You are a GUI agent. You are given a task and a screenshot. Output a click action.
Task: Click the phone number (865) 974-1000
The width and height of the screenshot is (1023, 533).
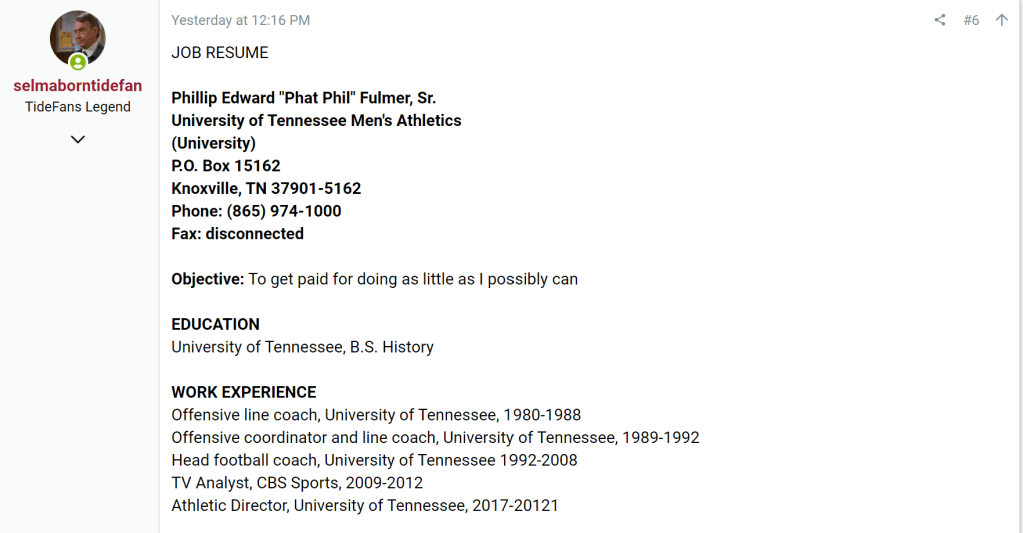point(284,211)
